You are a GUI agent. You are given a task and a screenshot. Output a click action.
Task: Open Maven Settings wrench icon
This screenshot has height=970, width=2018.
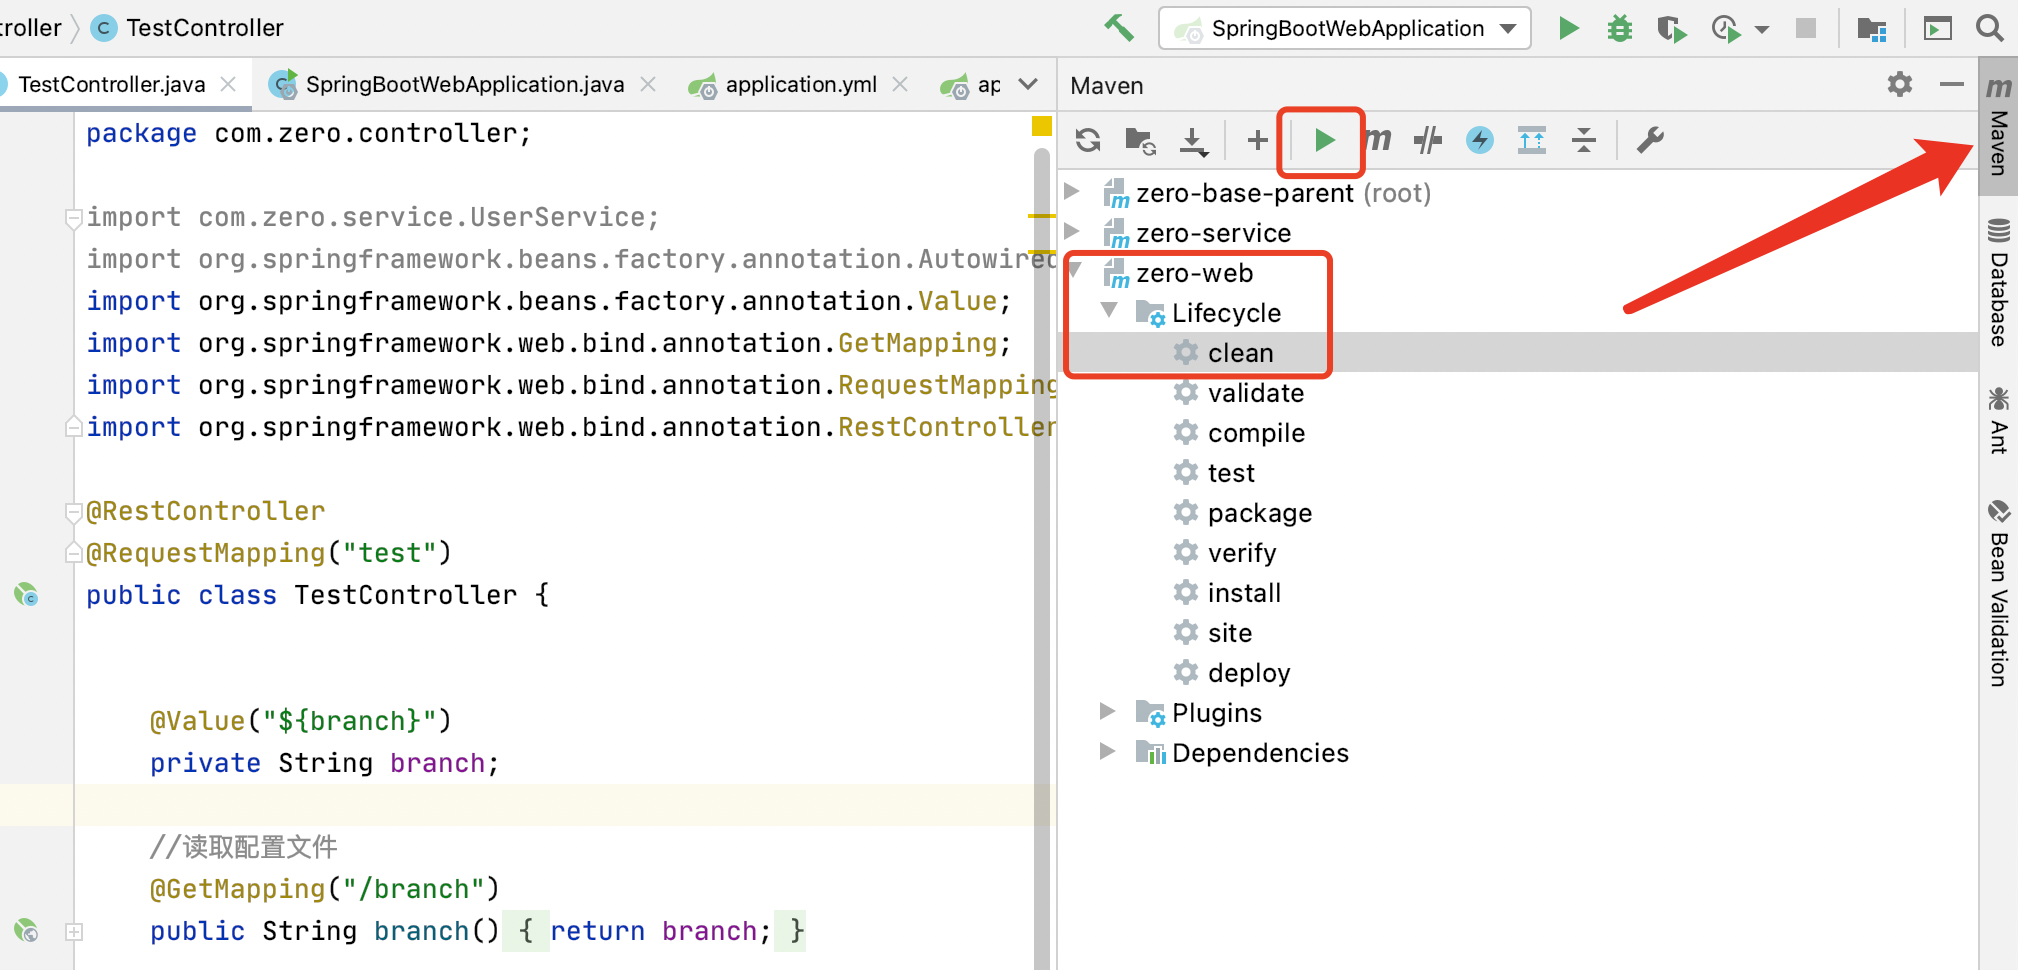1650,140
